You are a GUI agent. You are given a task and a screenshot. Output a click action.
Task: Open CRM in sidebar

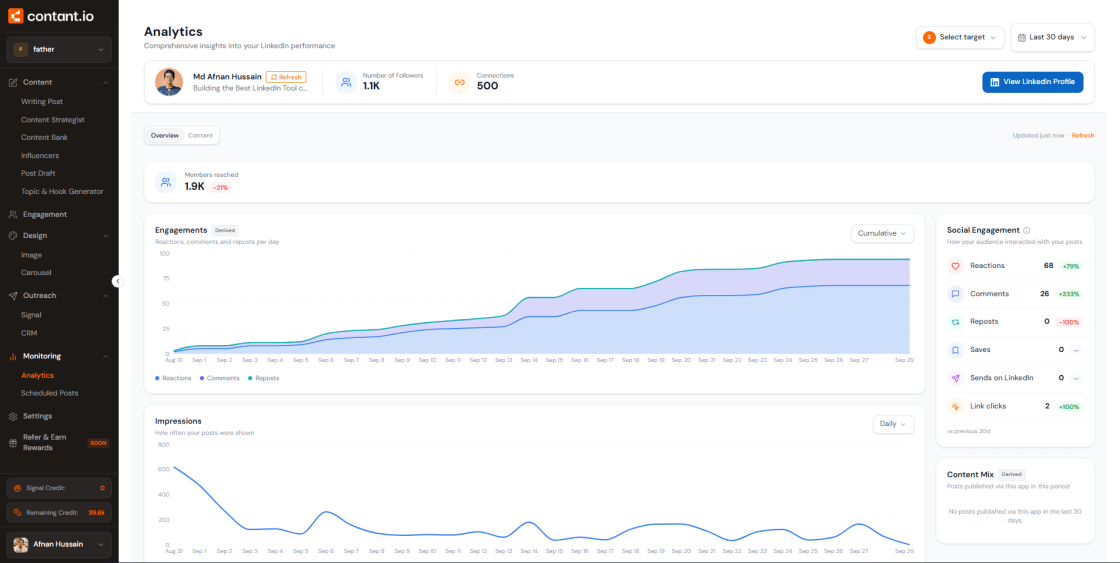(x=29, y=333)
